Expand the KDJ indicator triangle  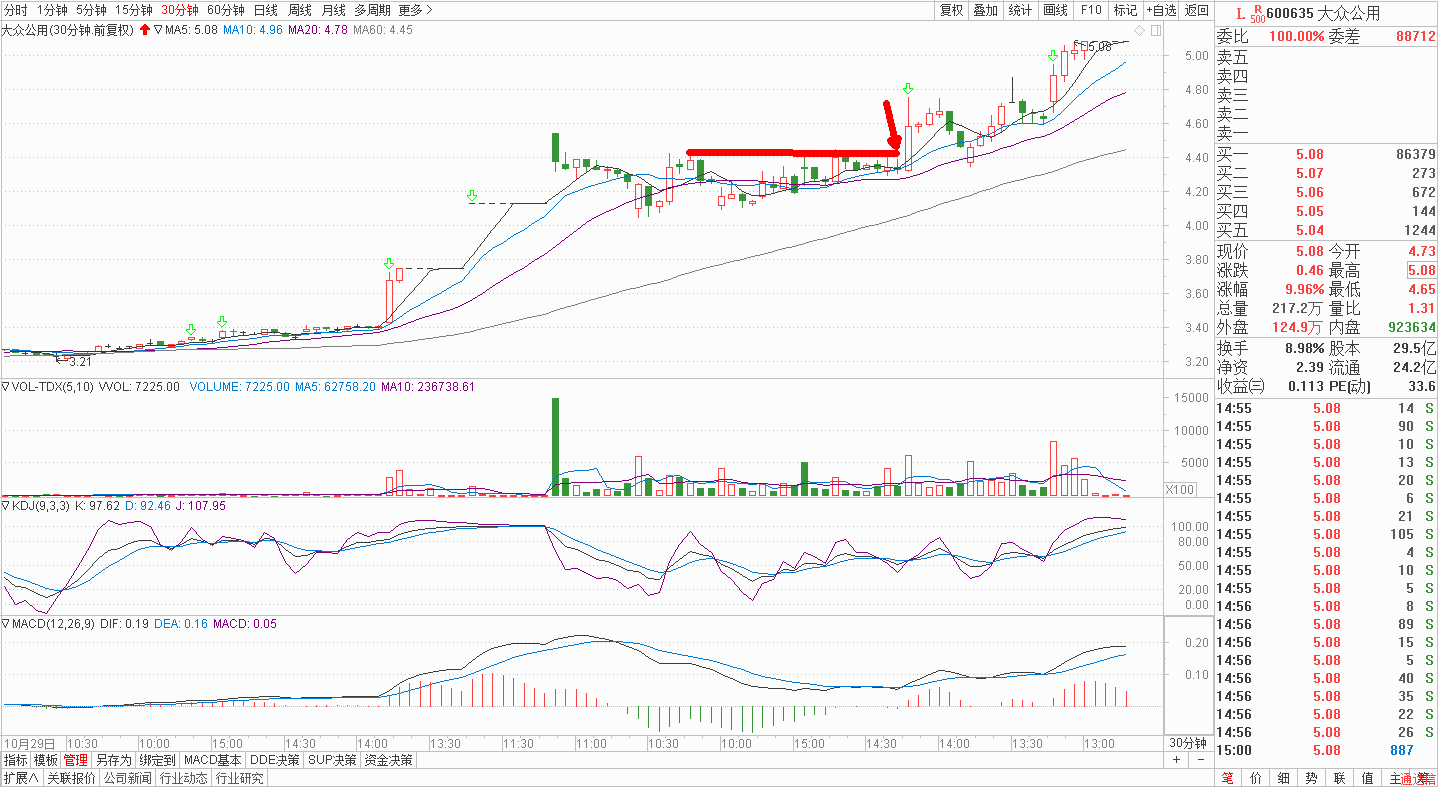(x=5, y=506)
